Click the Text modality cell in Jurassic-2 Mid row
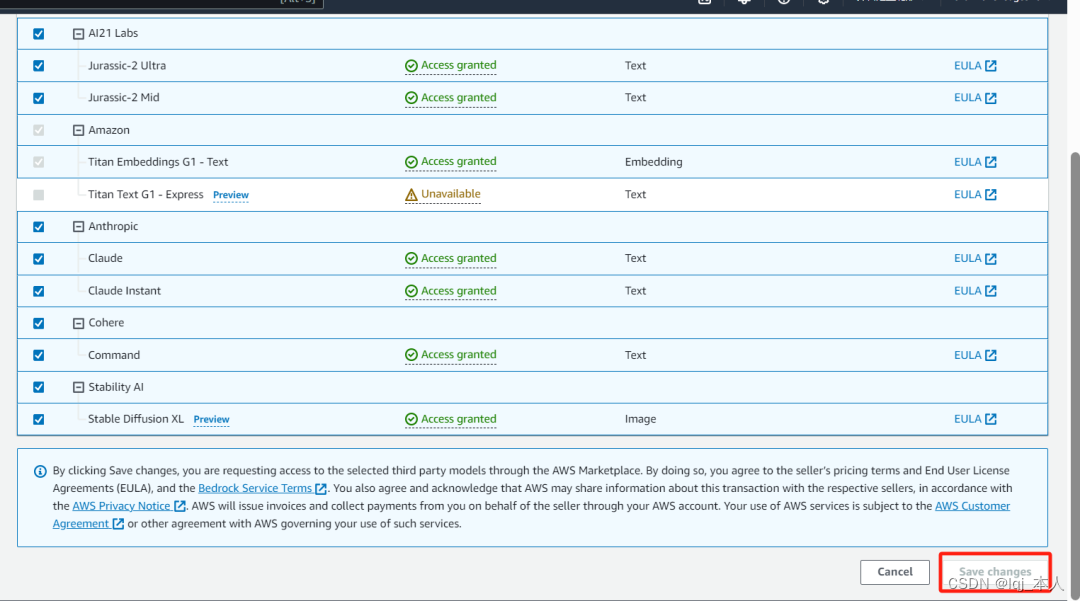The image size is (1080, 601). (635, 98)
